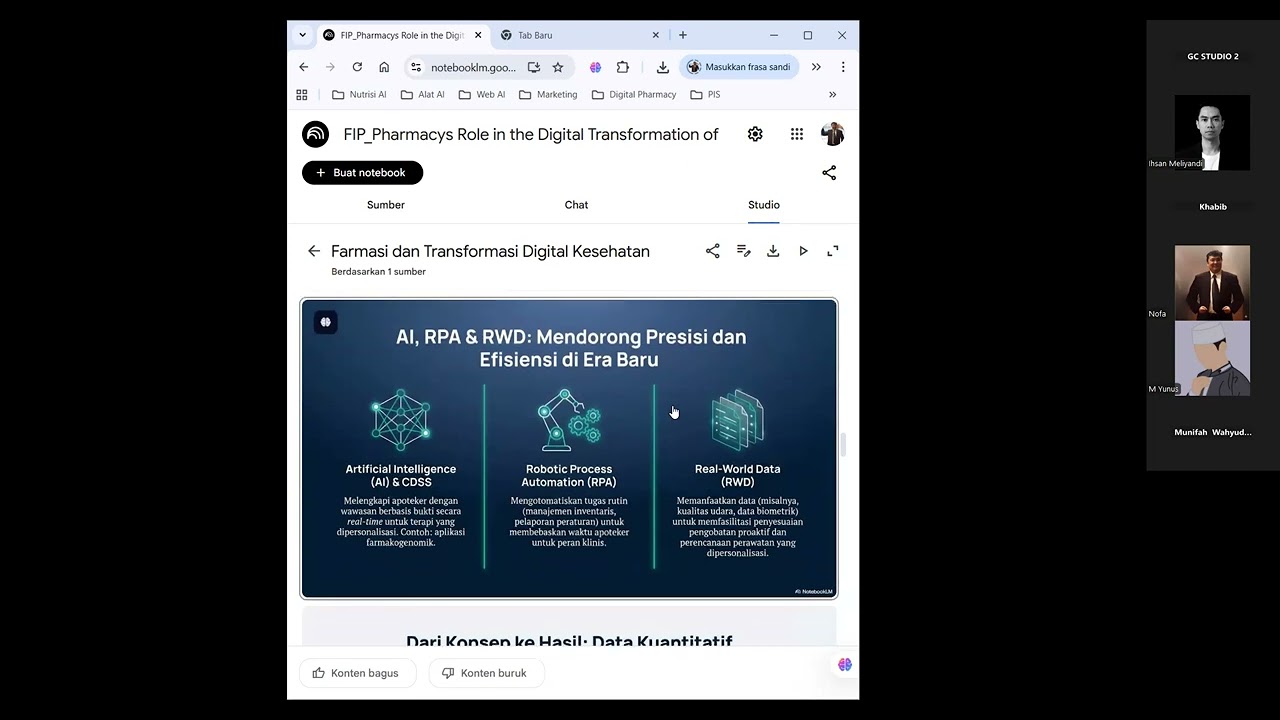The width and height of the screenshot is (1280, 720).
Task: Switch to the Sumber tab
Action: (x=386, y=205)
